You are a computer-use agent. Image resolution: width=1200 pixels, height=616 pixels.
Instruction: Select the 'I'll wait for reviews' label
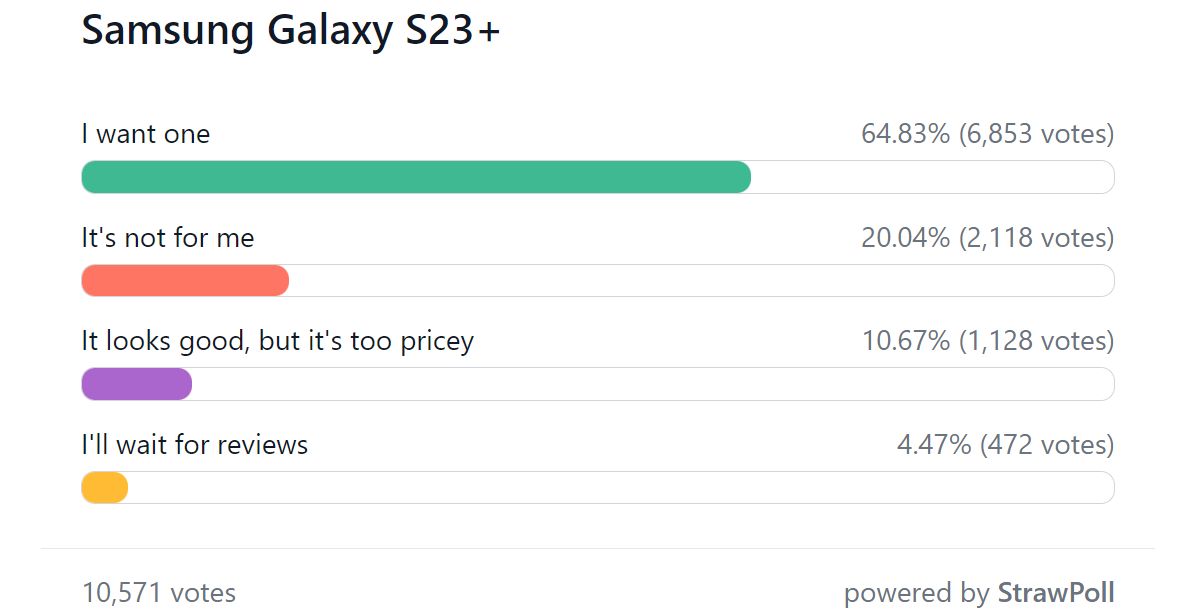(x=194, y=444)
